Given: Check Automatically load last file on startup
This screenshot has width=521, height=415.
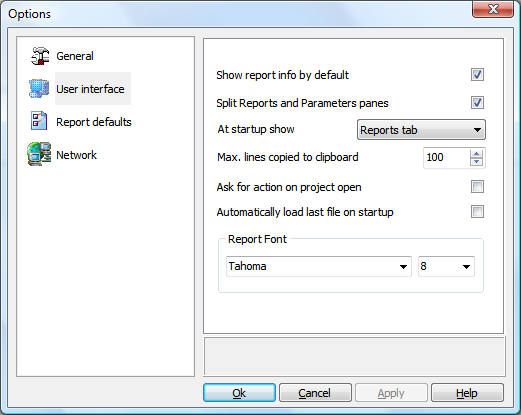Looking at the screenshot, I should [477, 212].
